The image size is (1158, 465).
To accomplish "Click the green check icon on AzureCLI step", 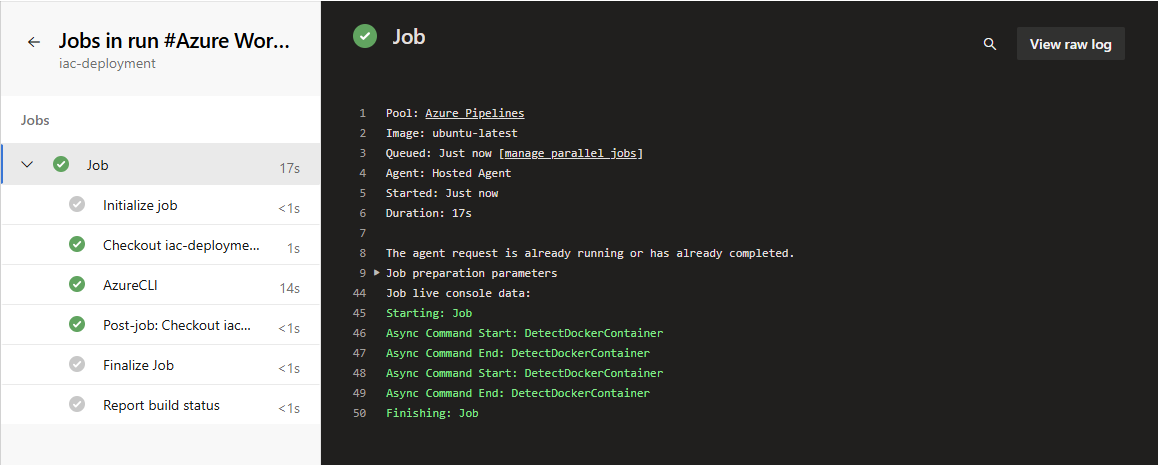I will [x=77, y=284].
